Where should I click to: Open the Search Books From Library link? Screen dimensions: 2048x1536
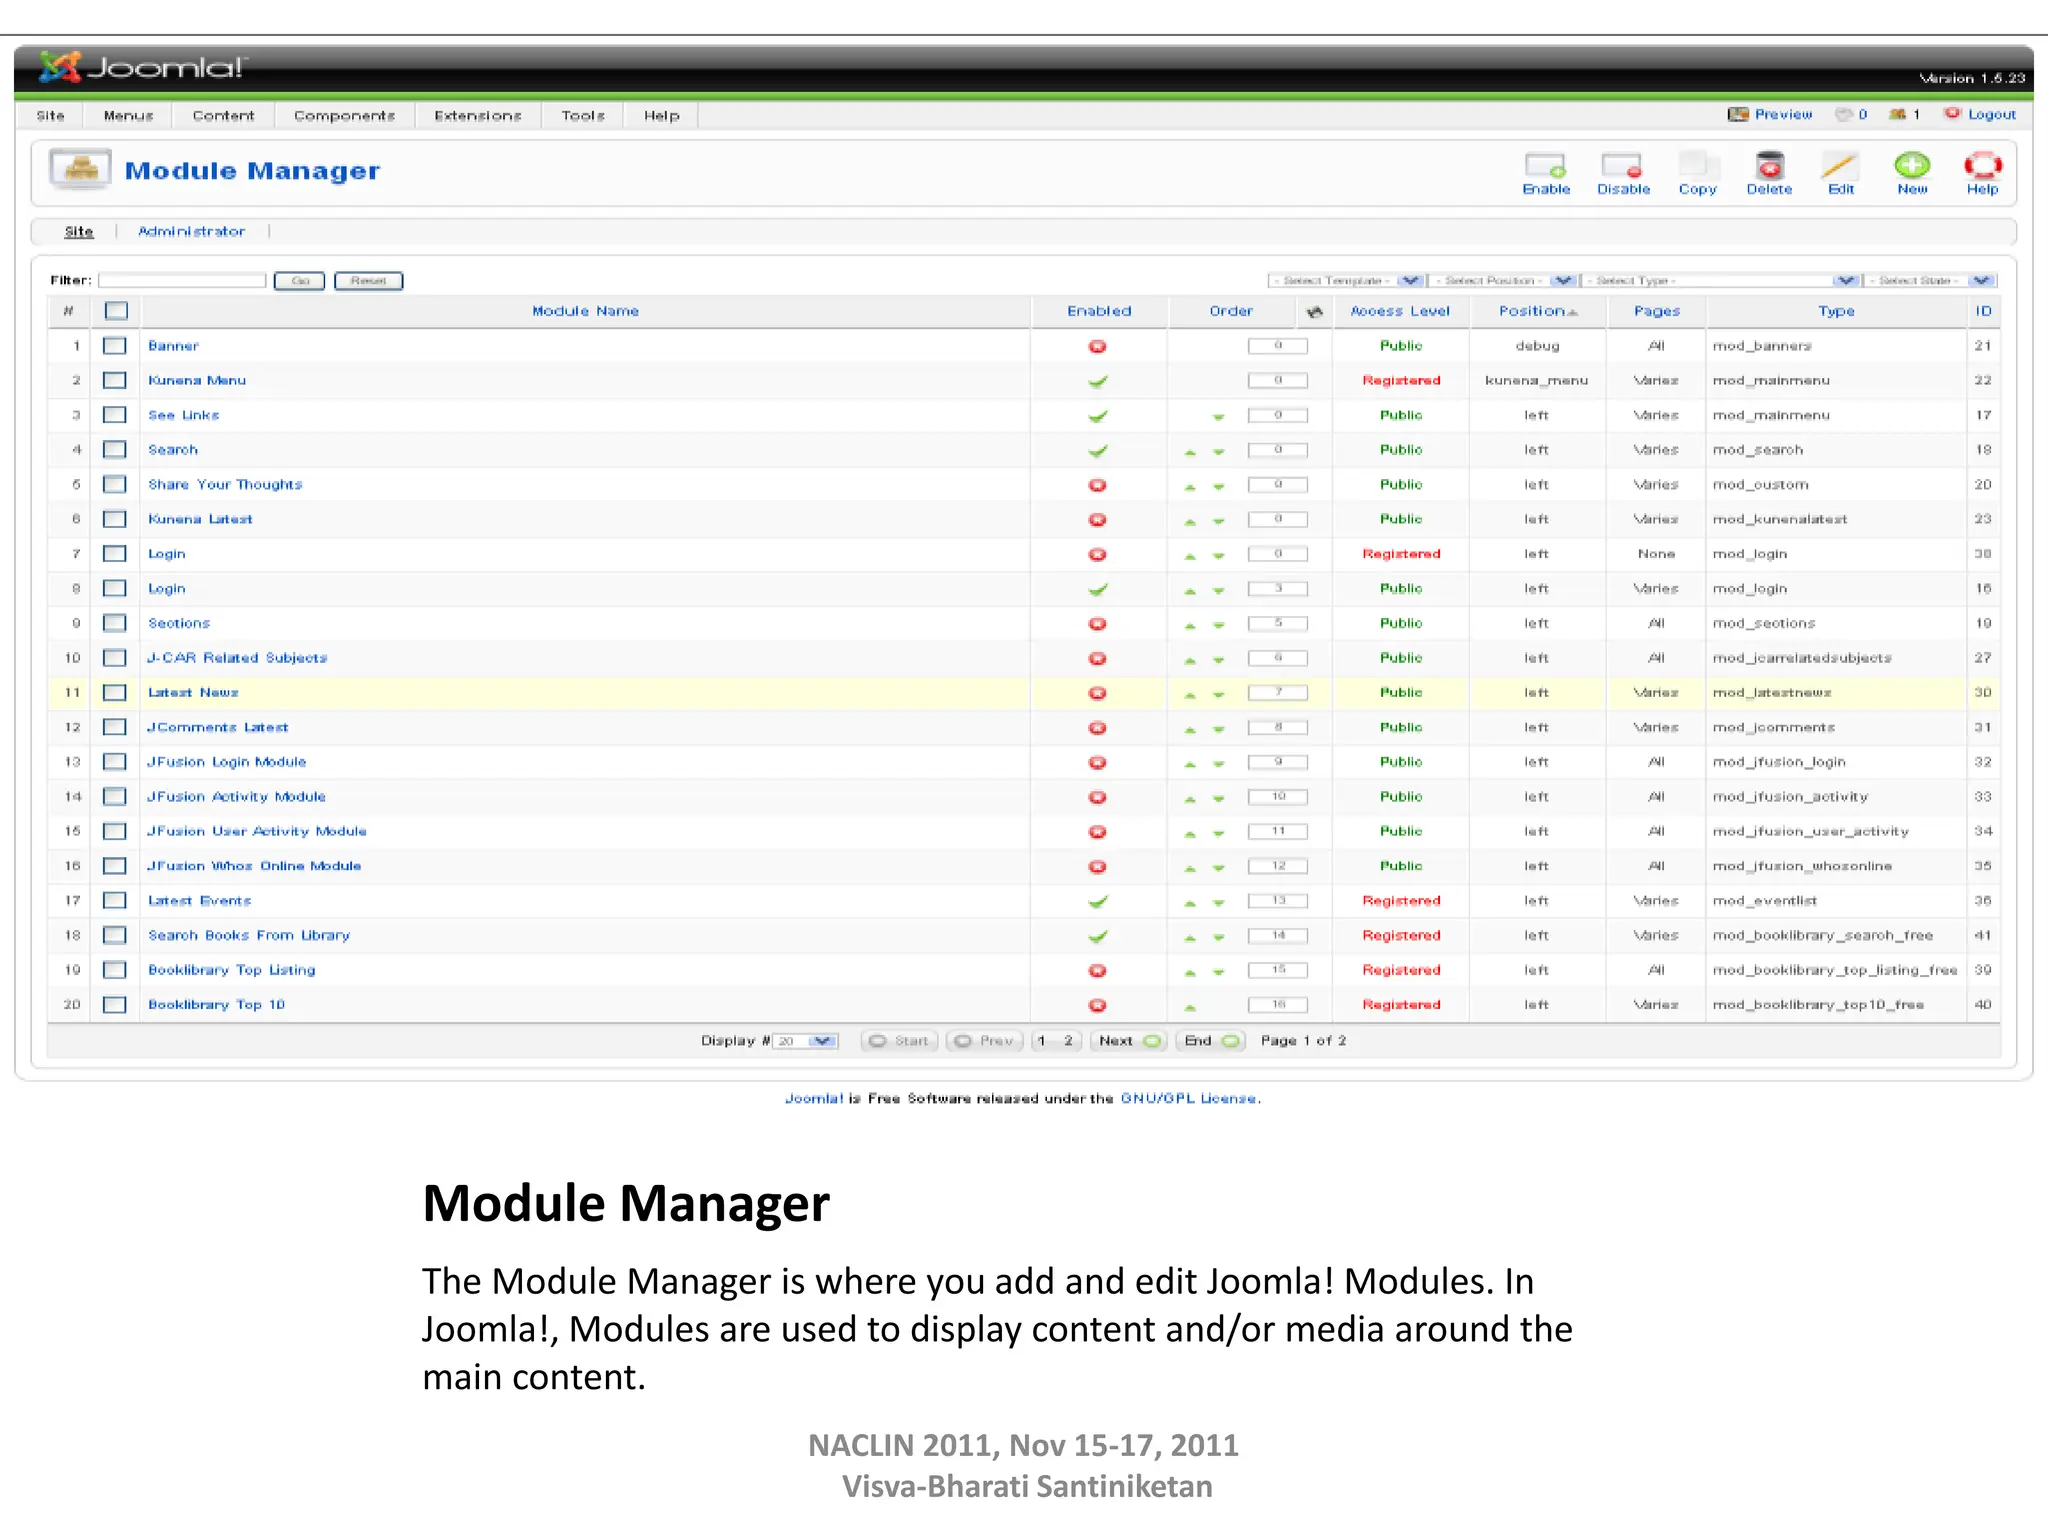coord(249,935)
